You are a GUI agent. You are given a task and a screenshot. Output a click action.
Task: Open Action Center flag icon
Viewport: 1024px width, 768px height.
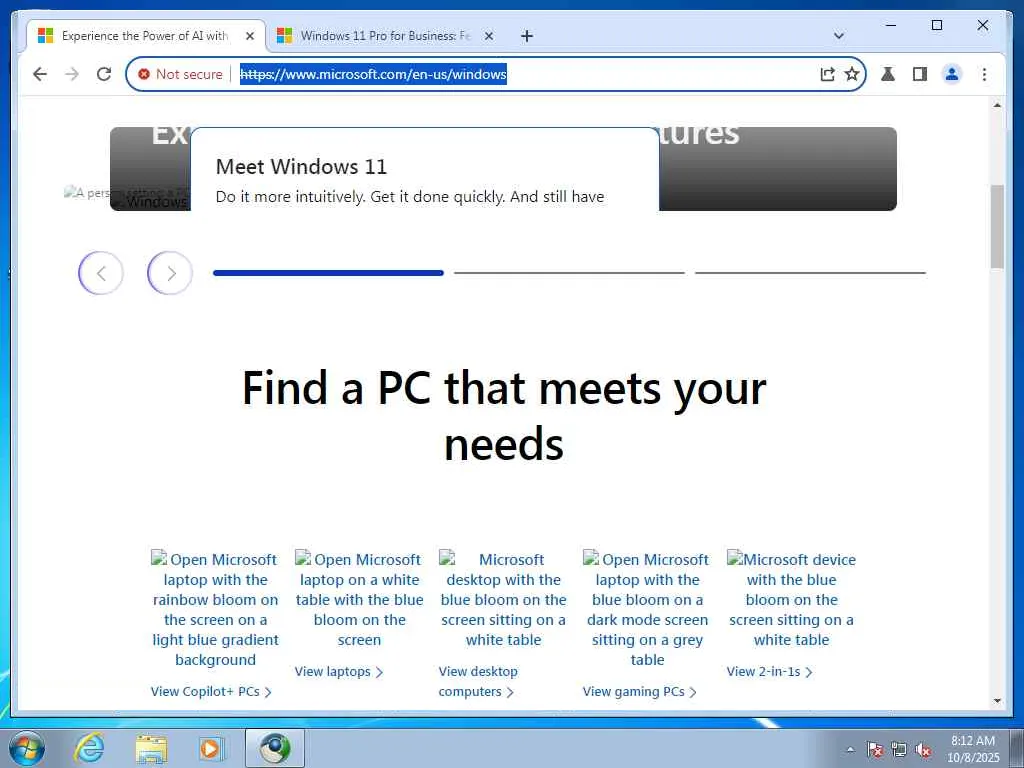(875, 750)
